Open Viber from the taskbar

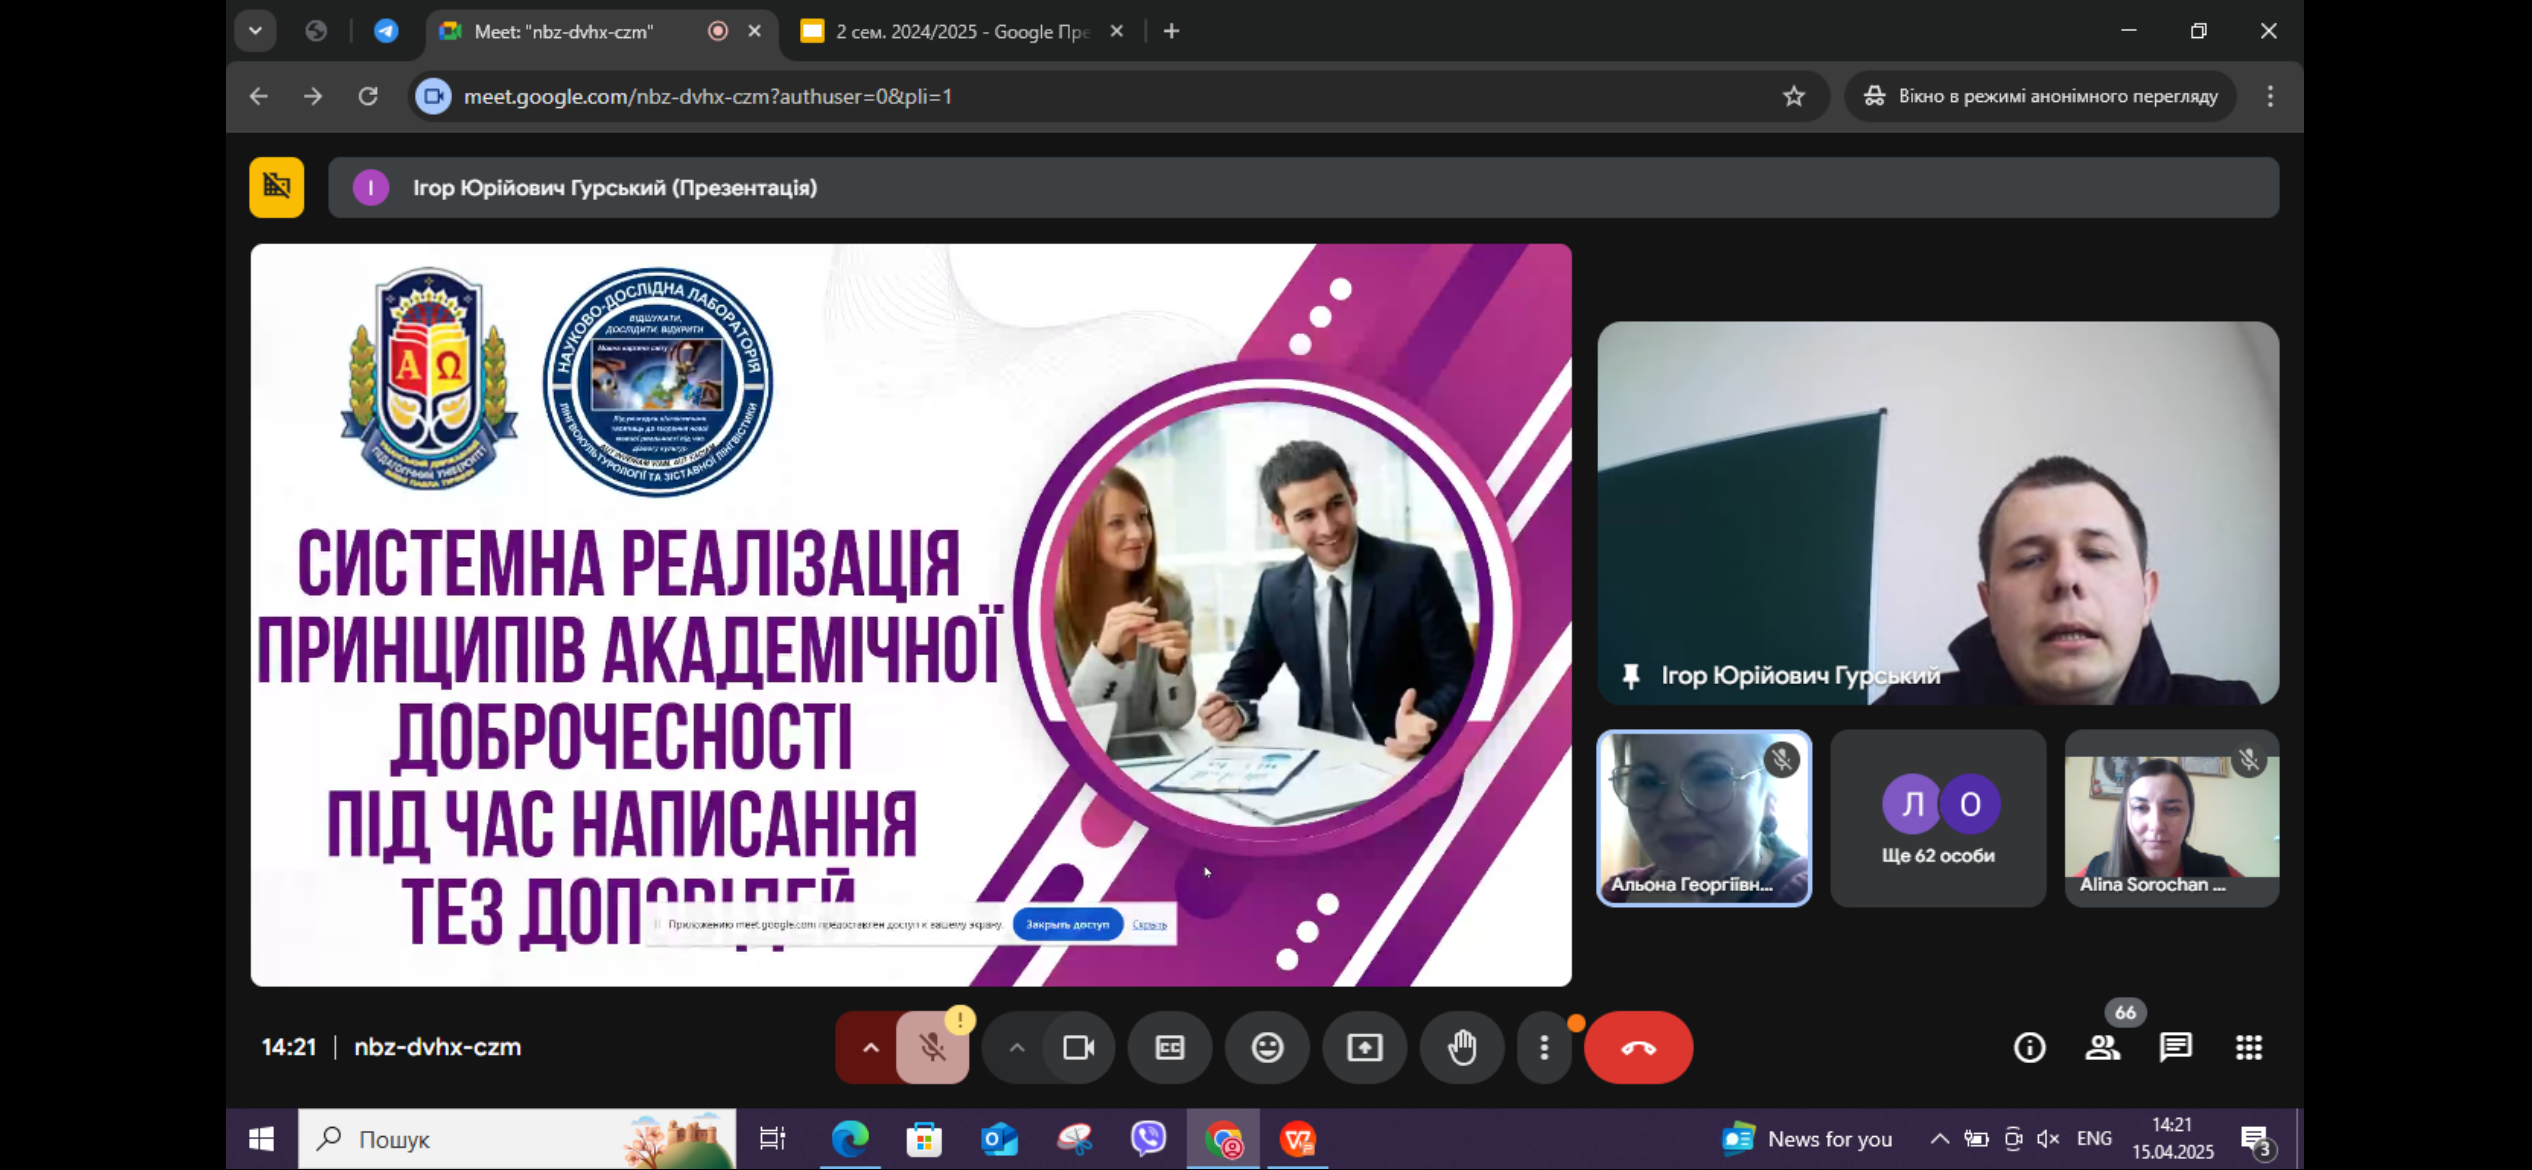pyautogui.click(x=1148, y=1138)
